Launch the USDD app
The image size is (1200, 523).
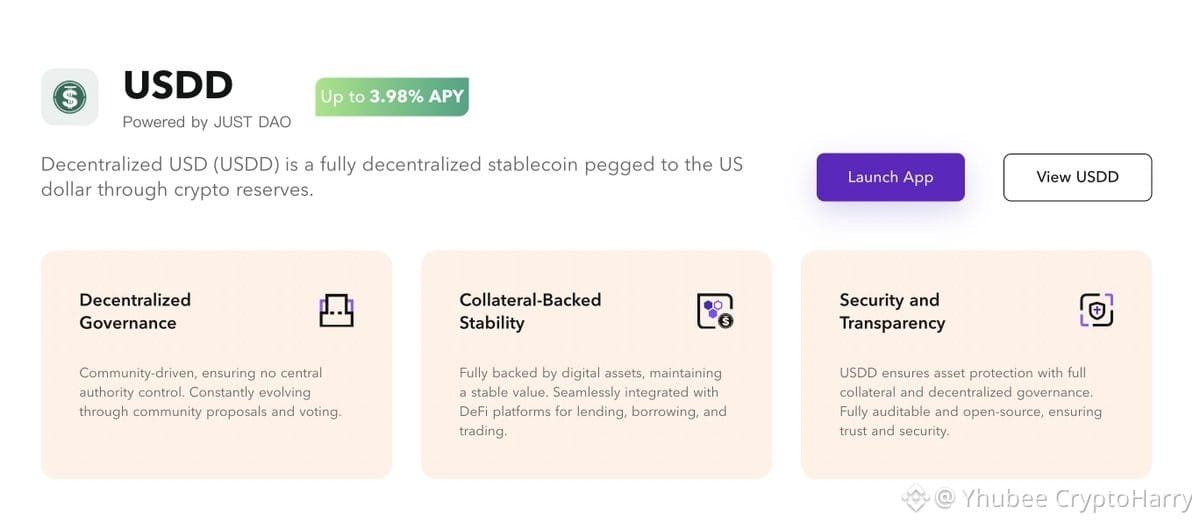point(890,177)
